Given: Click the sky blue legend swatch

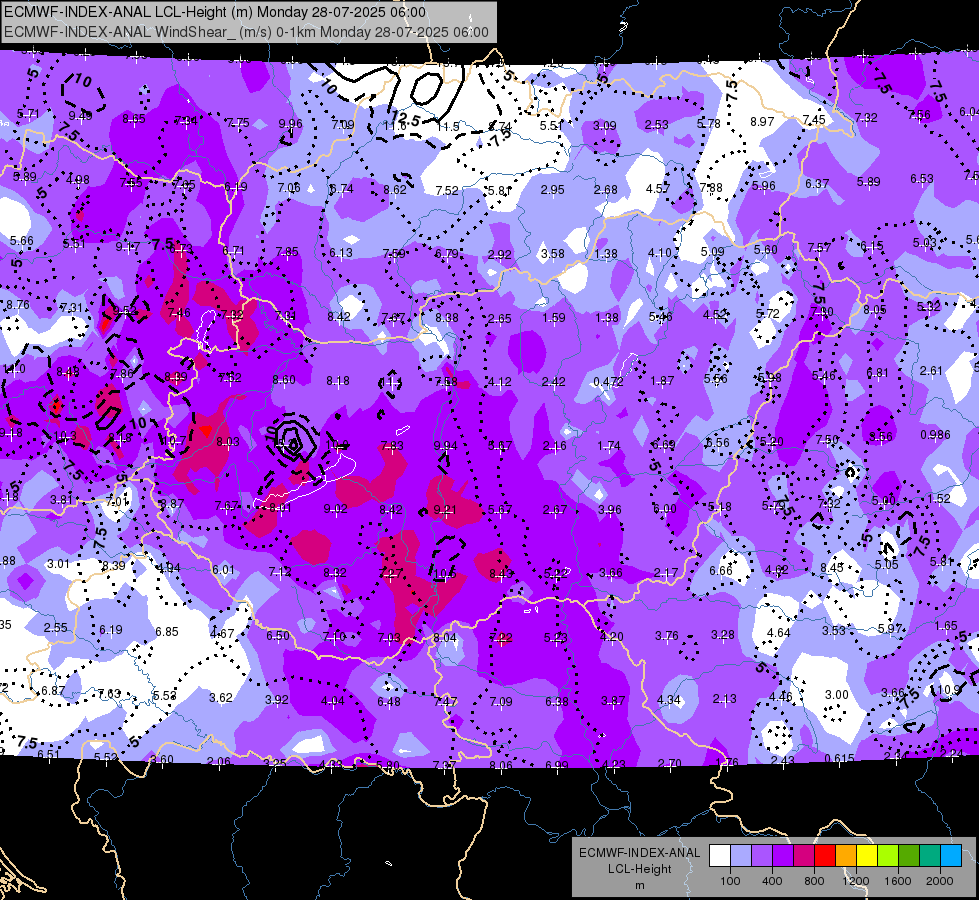Looking at the screenshot, I should point(951,856).
